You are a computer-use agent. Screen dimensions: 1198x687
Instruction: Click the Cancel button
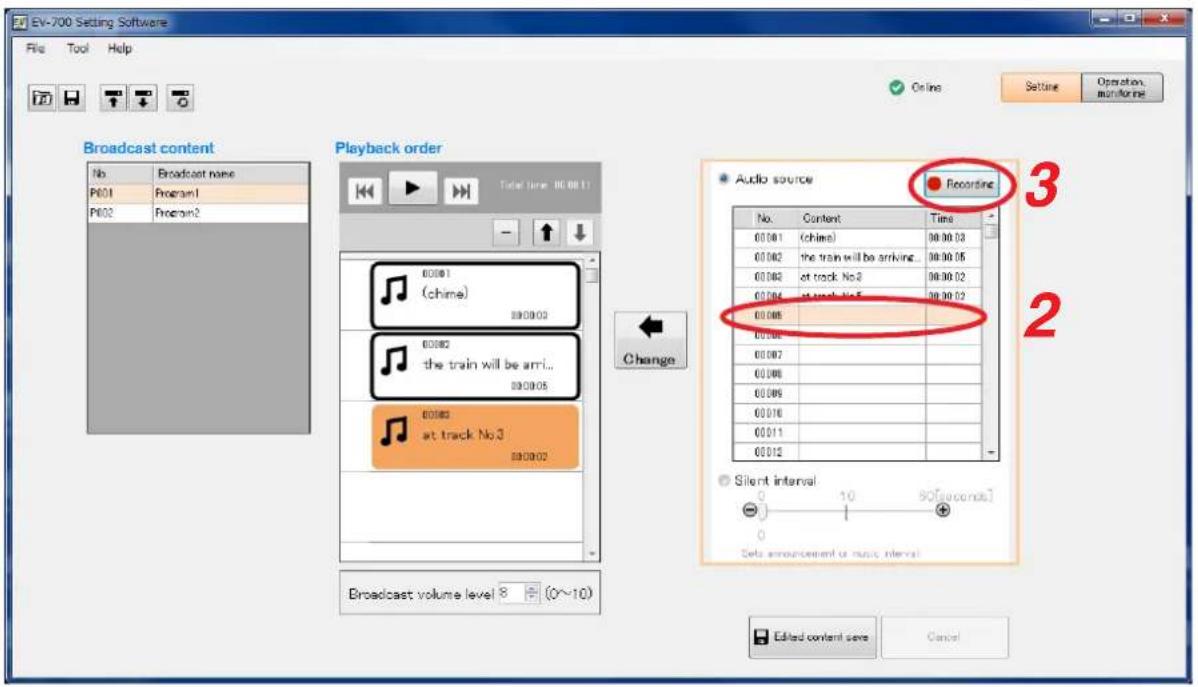click(944, 637)
